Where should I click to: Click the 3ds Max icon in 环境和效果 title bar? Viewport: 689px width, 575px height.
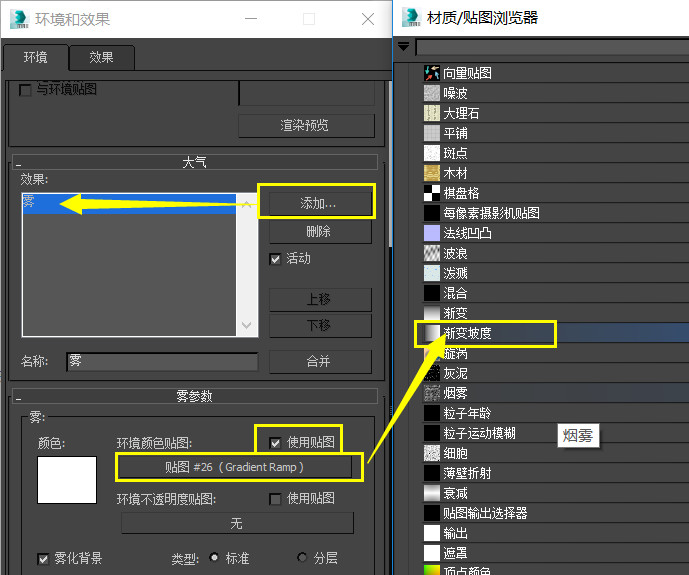(19, 19)
